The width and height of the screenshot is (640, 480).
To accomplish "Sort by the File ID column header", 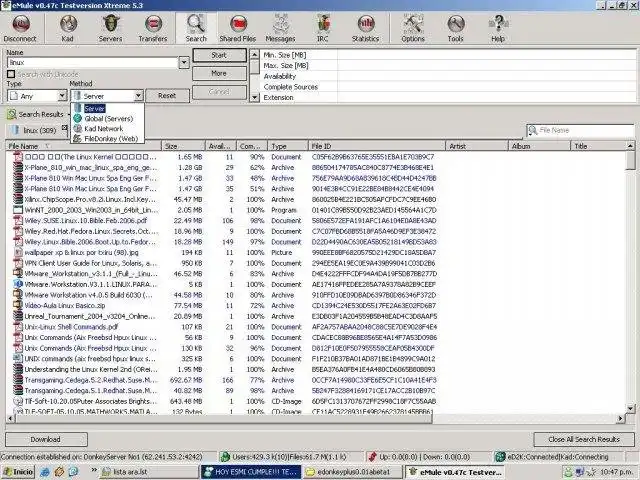I will point(377,146).
